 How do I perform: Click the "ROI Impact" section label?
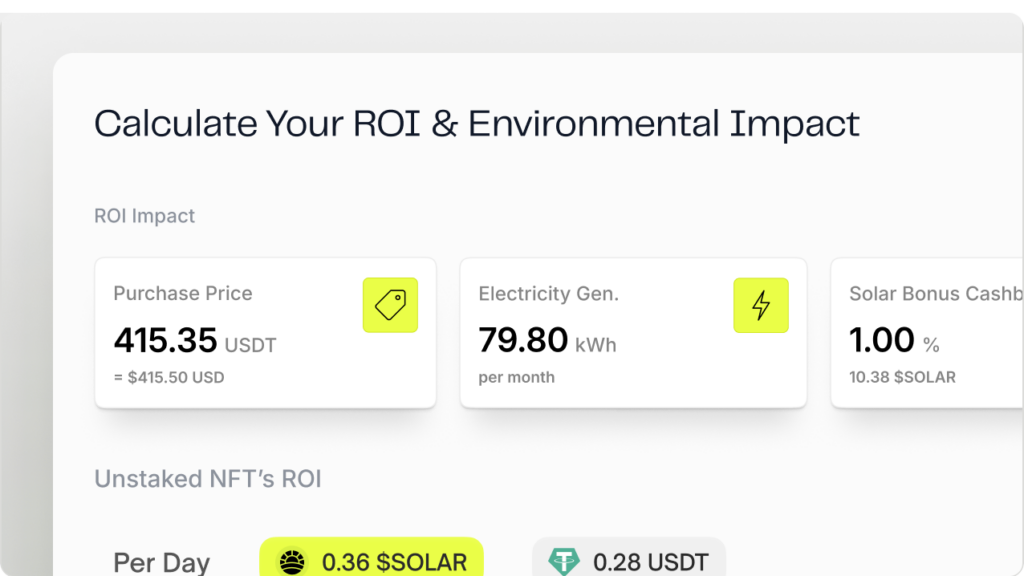tap(144, 216)
